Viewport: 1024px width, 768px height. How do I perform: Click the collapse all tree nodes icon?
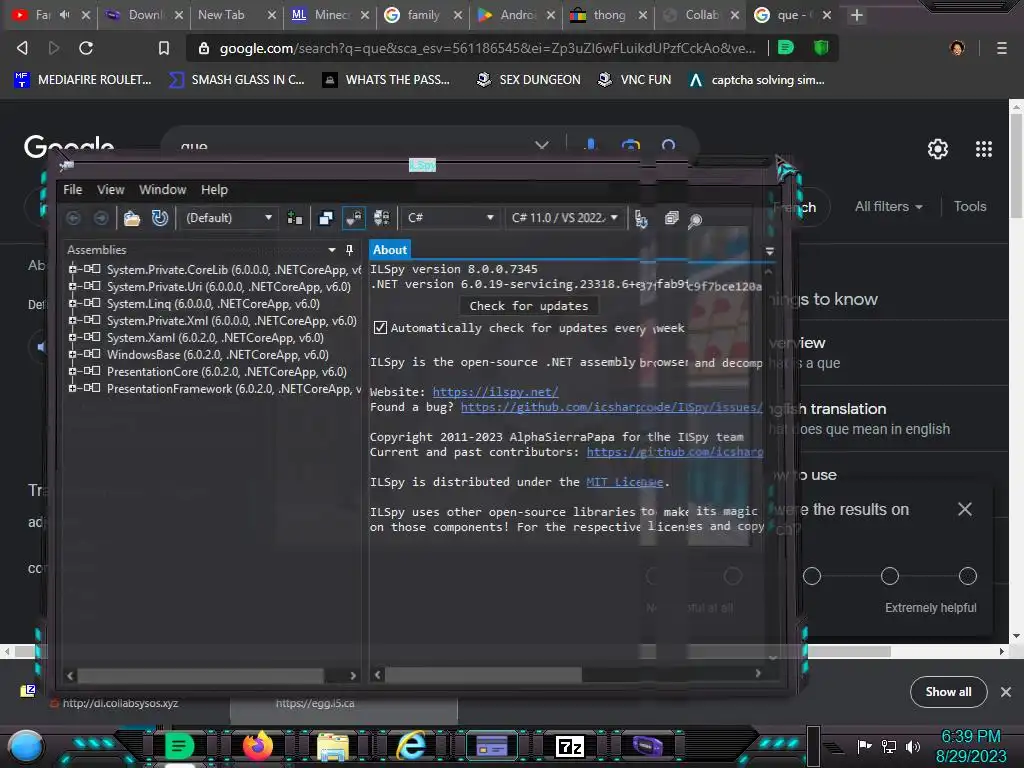[x=671, y=218]
